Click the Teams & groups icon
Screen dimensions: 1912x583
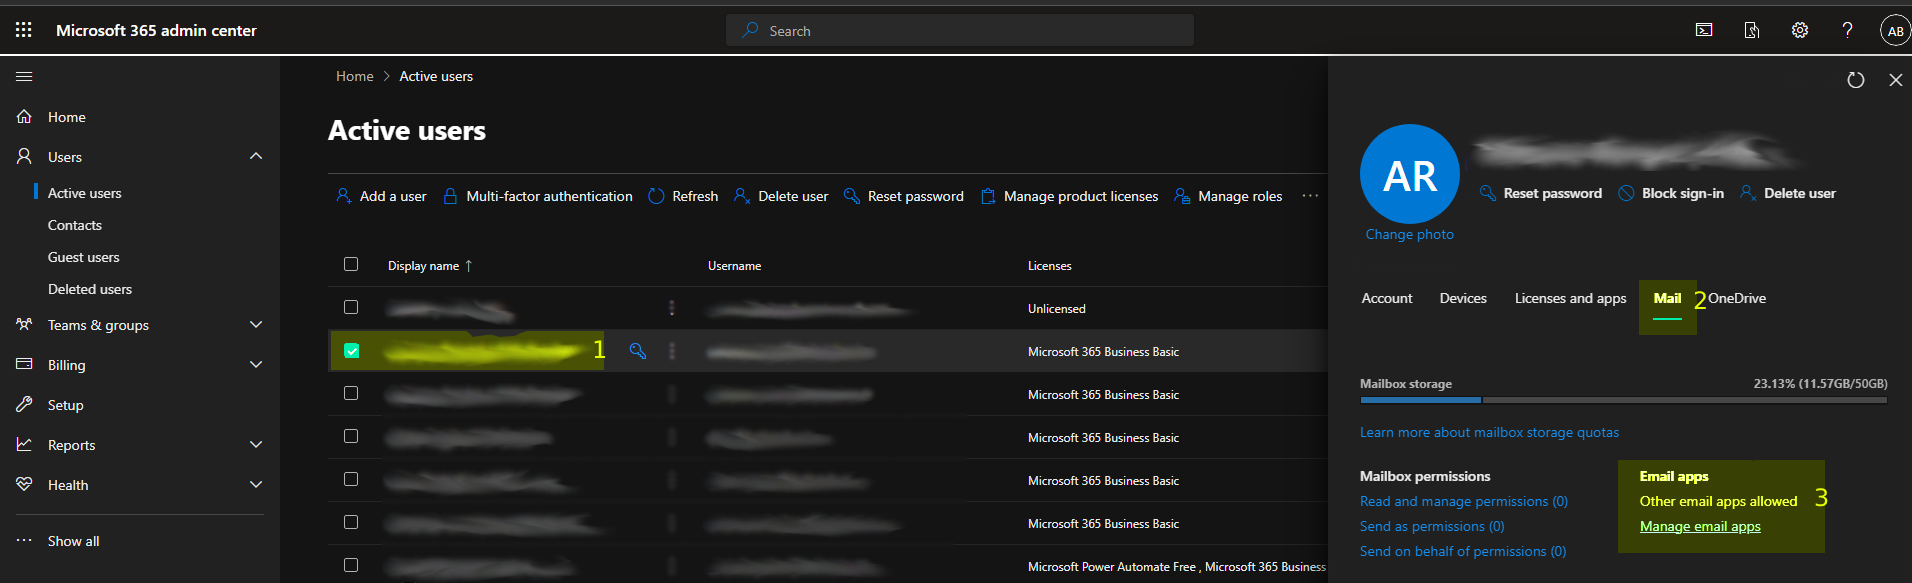25,324
